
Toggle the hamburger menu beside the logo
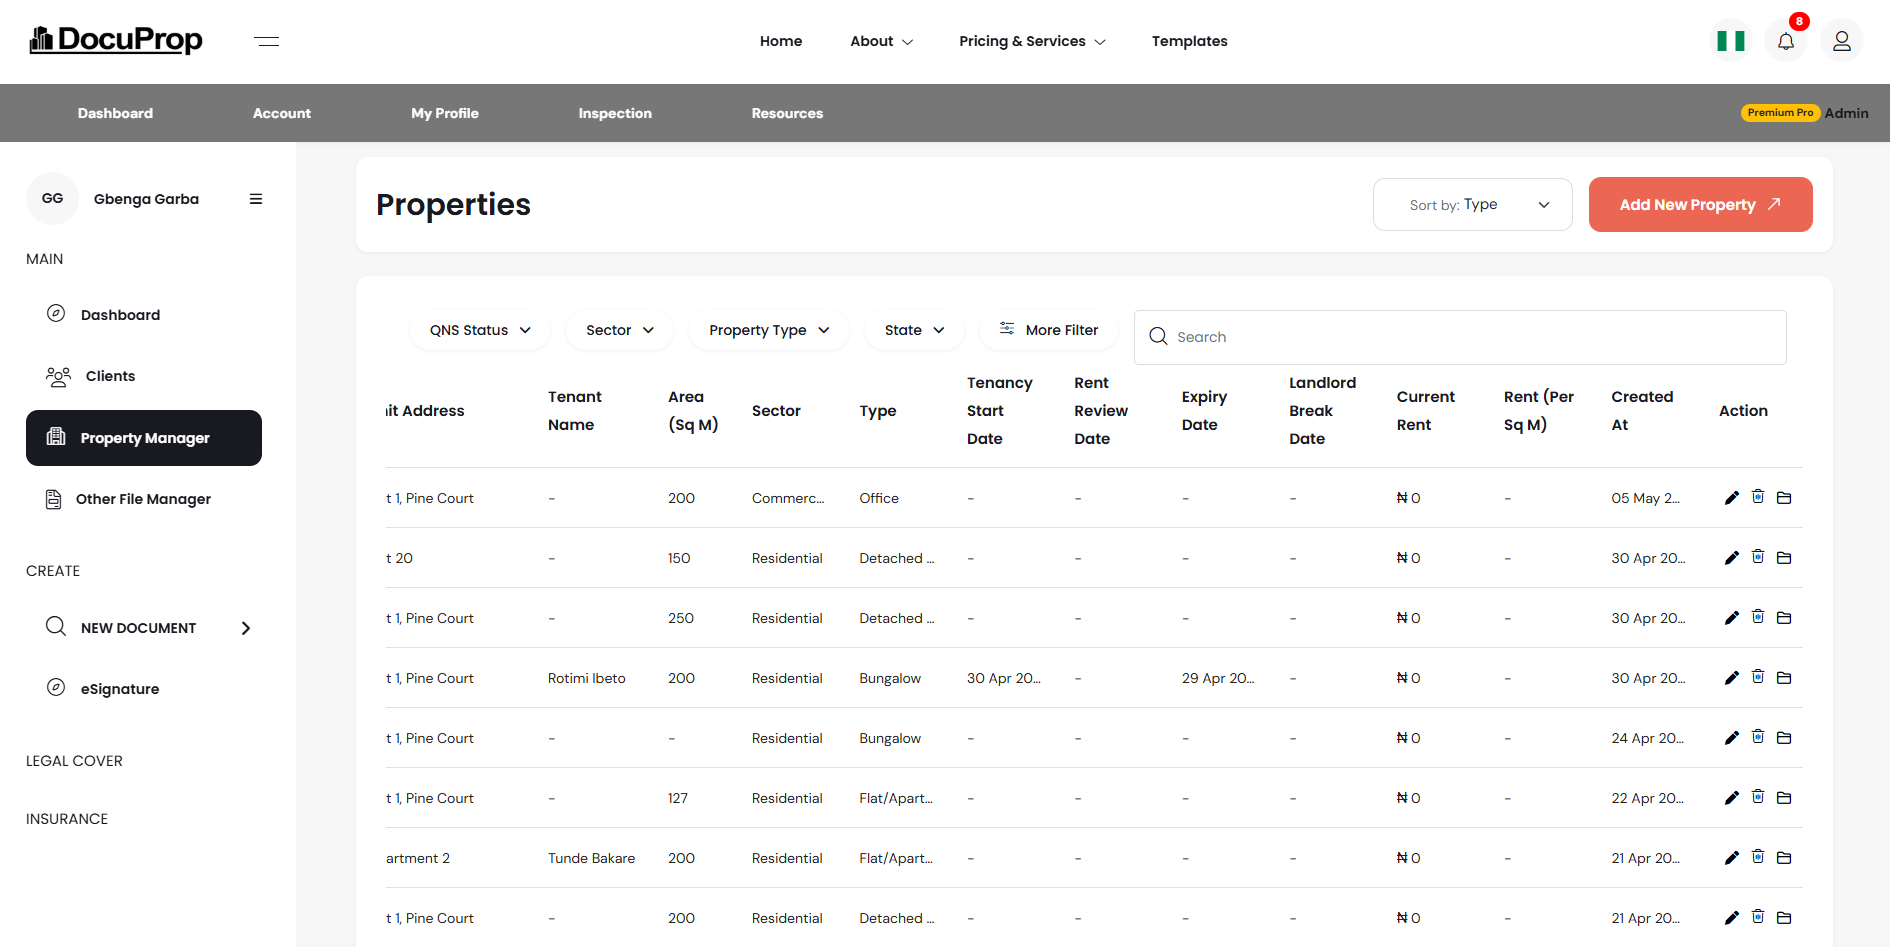[266, 41]
